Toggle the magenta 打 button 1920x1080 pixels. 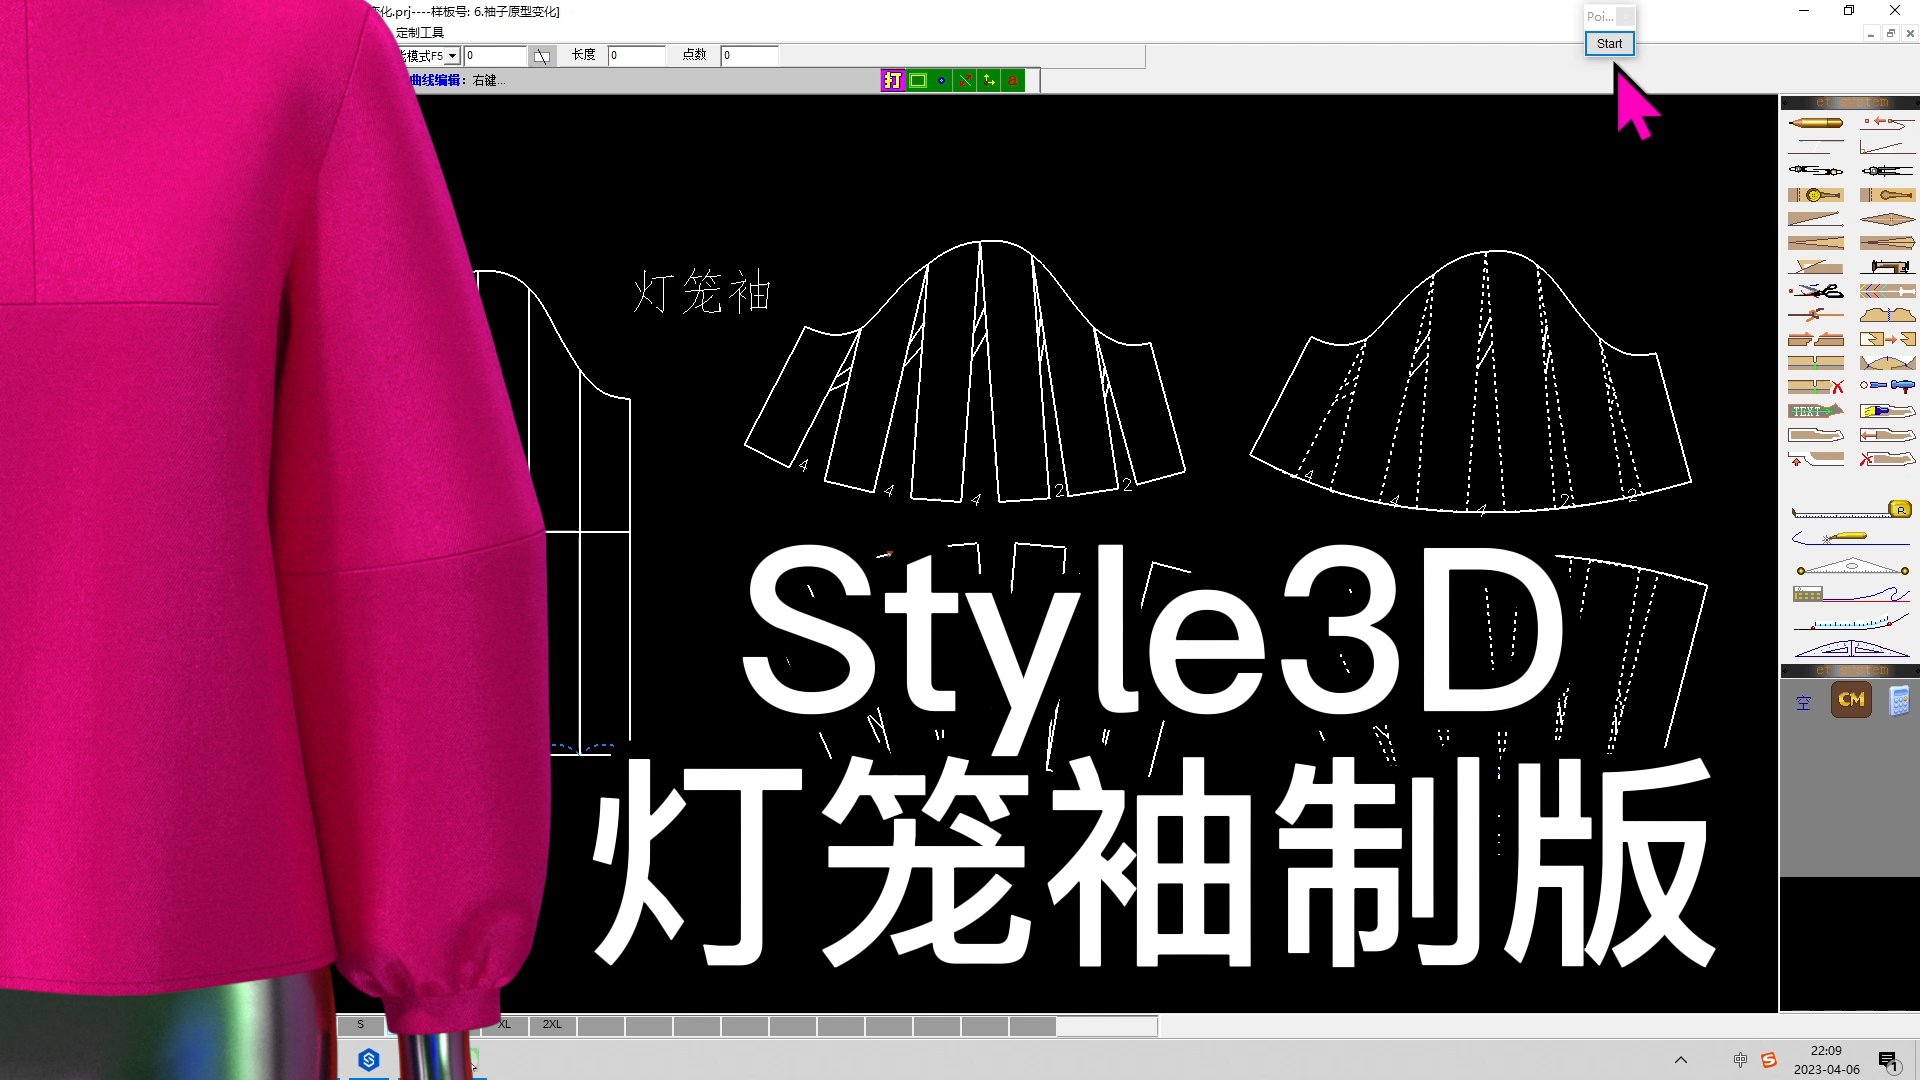click(x=892, y=80)
